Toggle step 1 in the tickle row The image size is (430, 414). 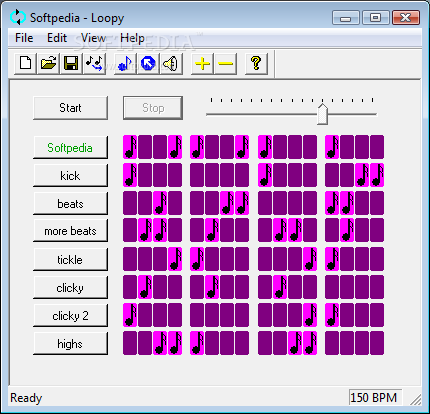[x=130, y=259]
